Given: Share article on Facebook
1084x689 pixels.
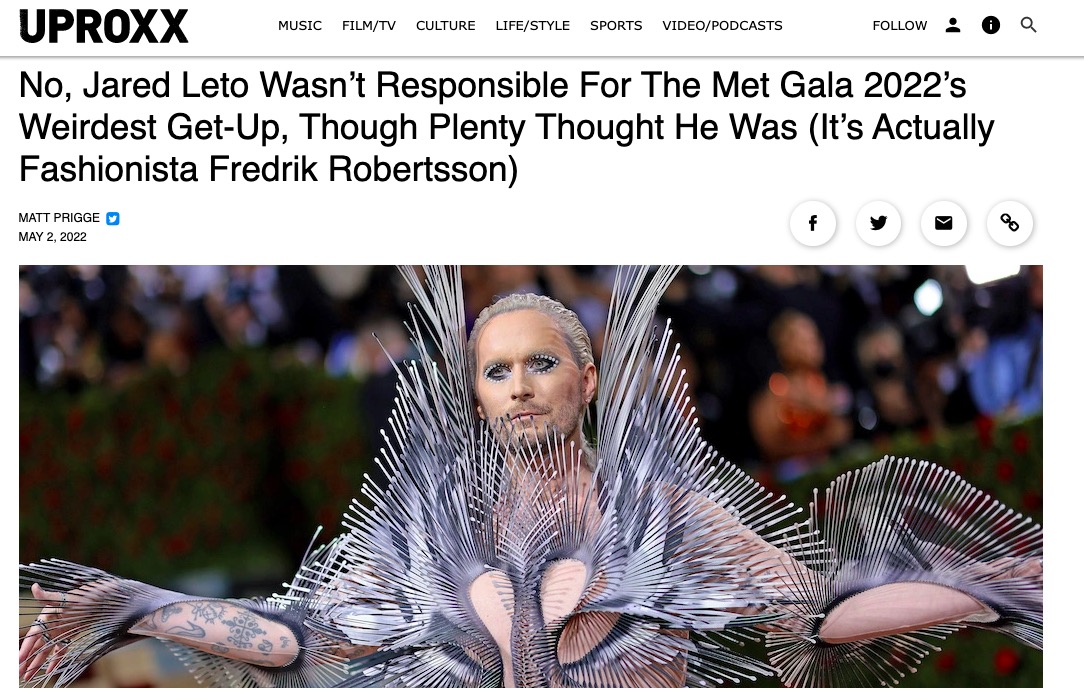Looking at the screenshot, I should click(x=813, y=223).
